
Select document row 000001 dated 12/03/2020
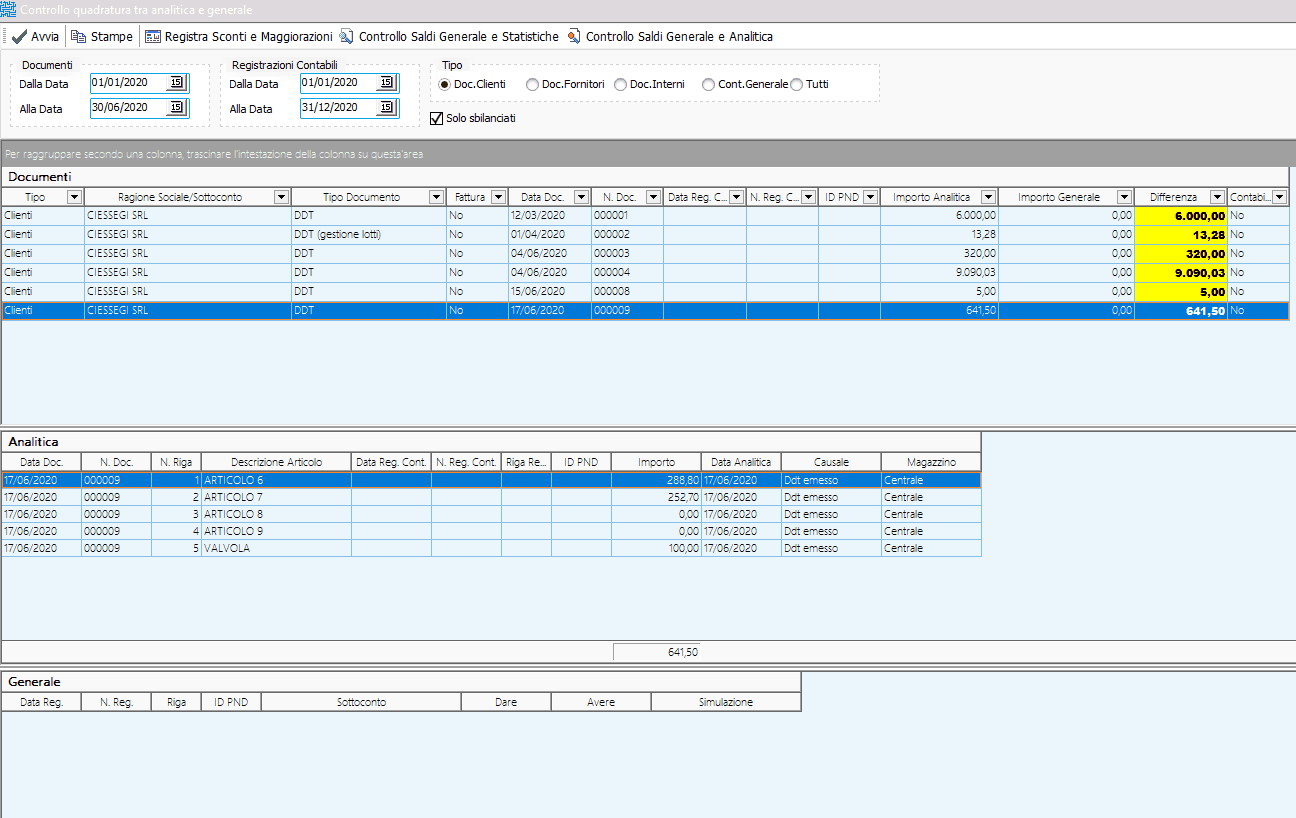point(645,215)
